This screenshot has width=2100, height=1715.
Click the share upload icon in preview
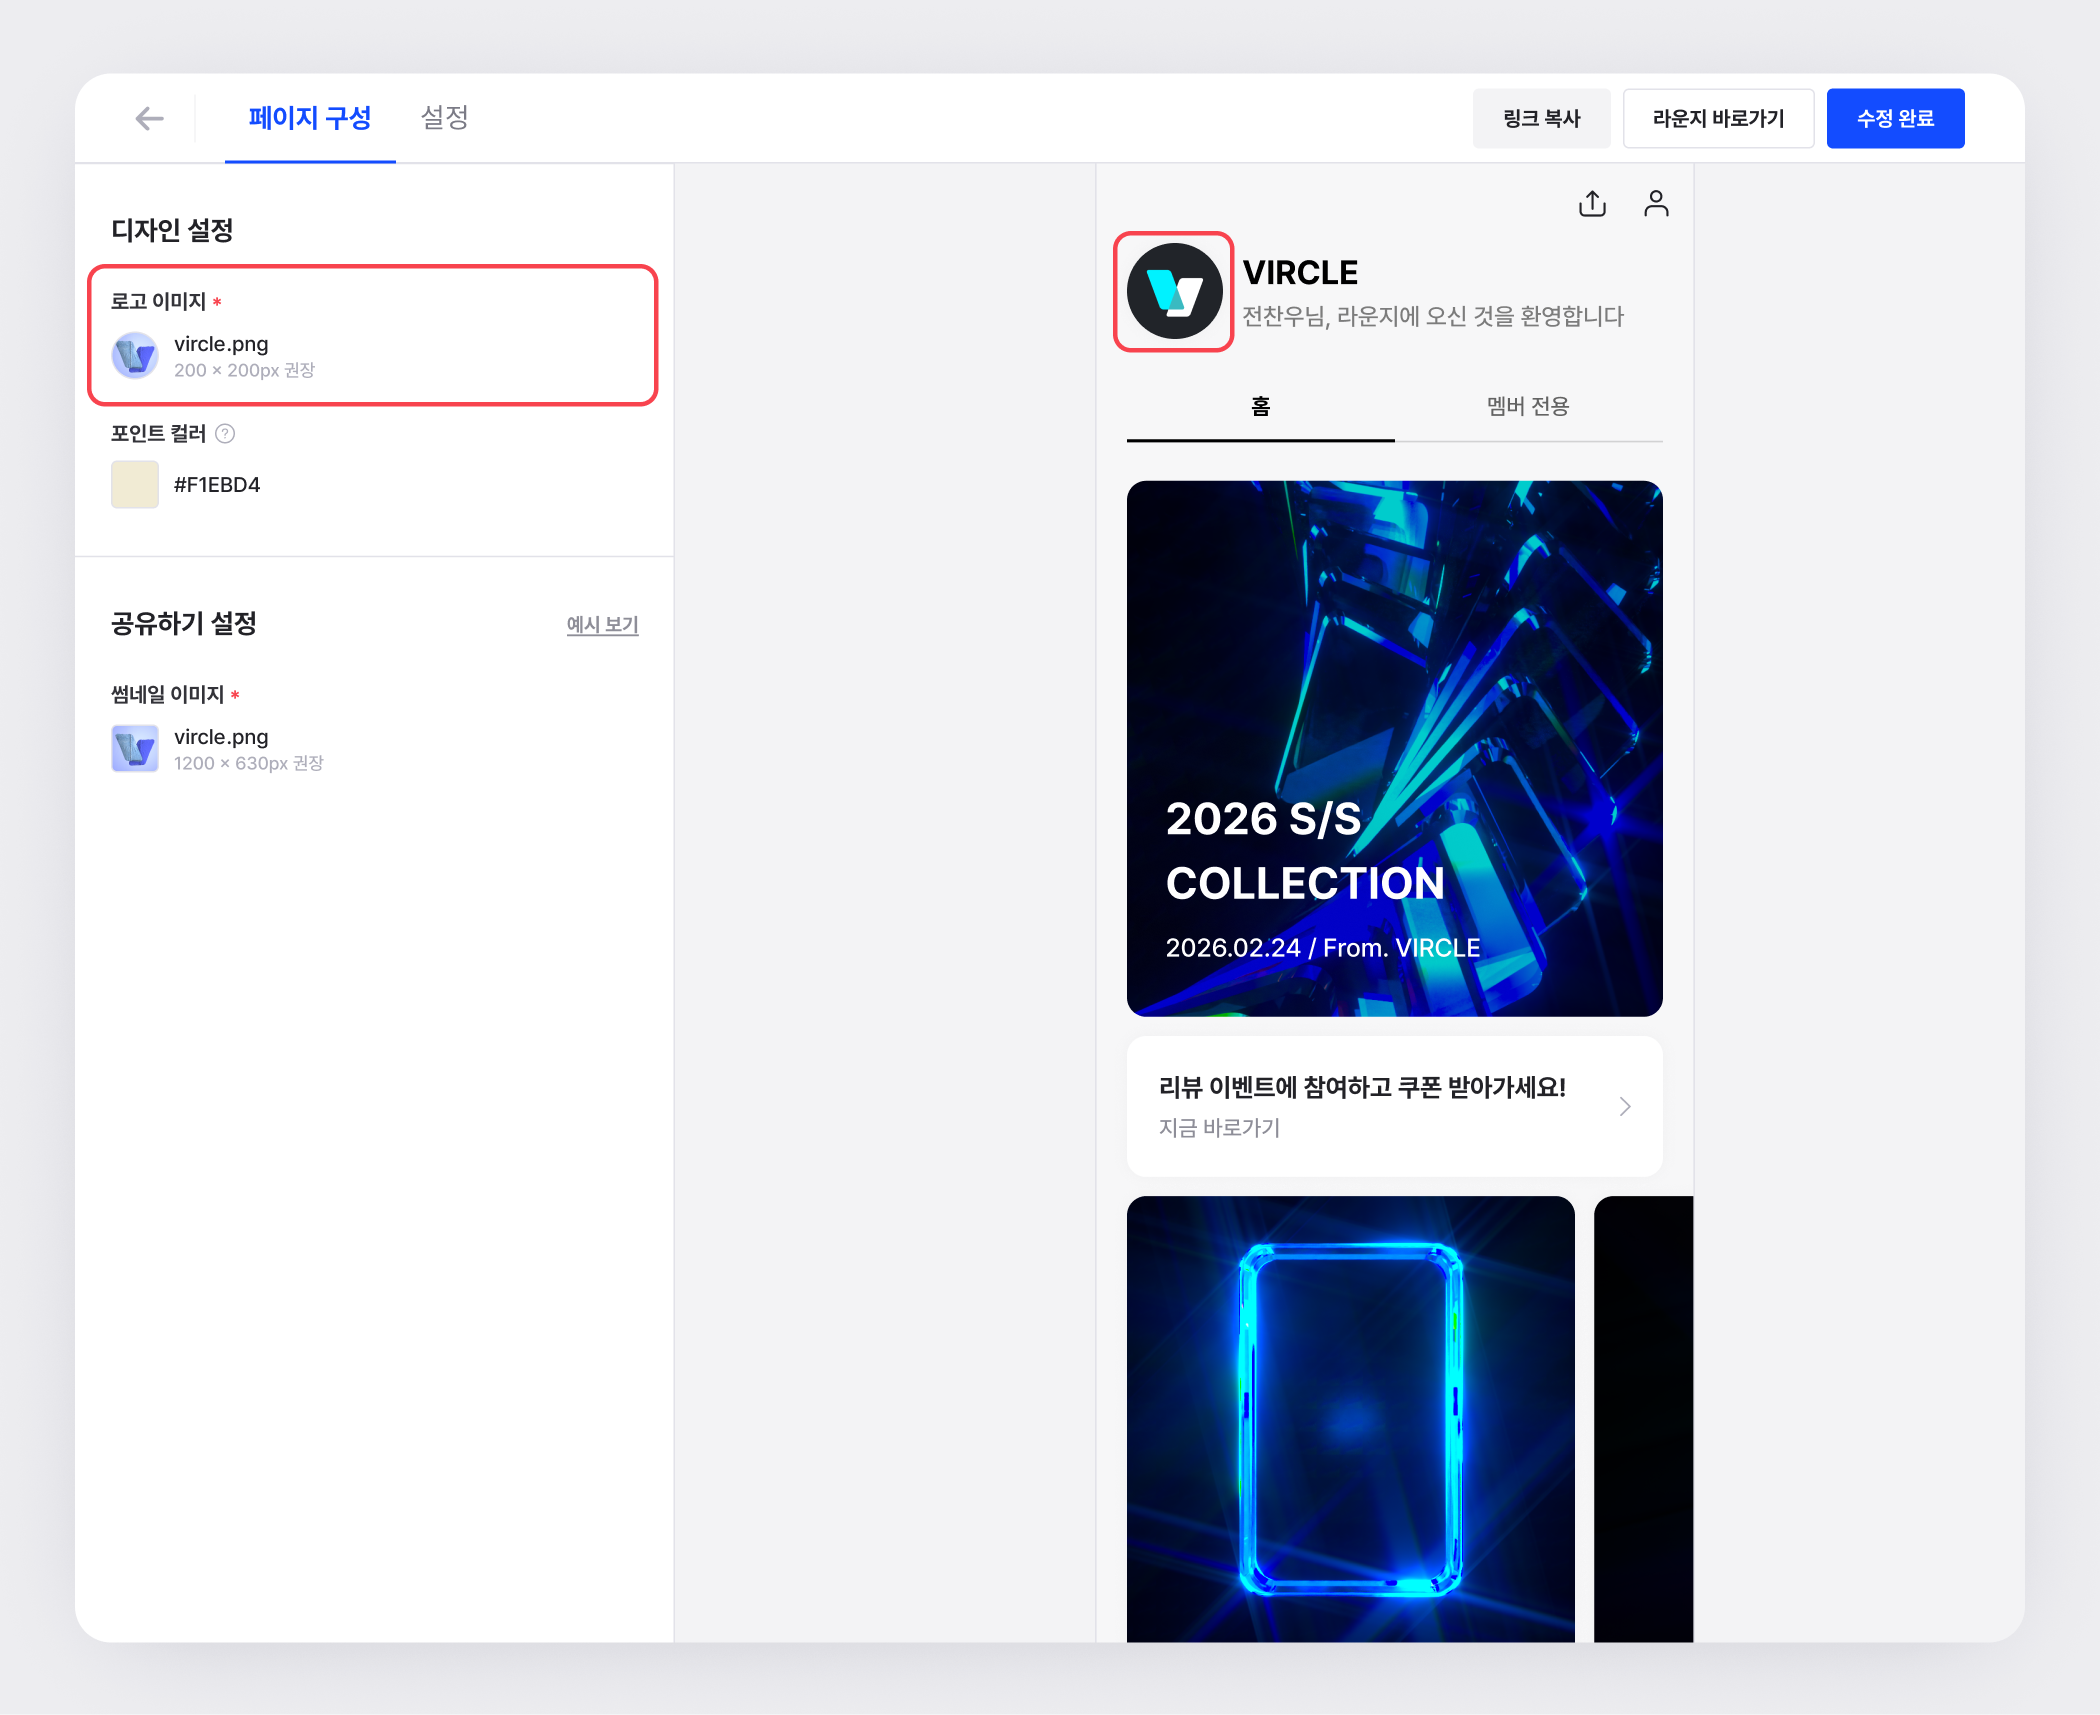[1592, 204]
